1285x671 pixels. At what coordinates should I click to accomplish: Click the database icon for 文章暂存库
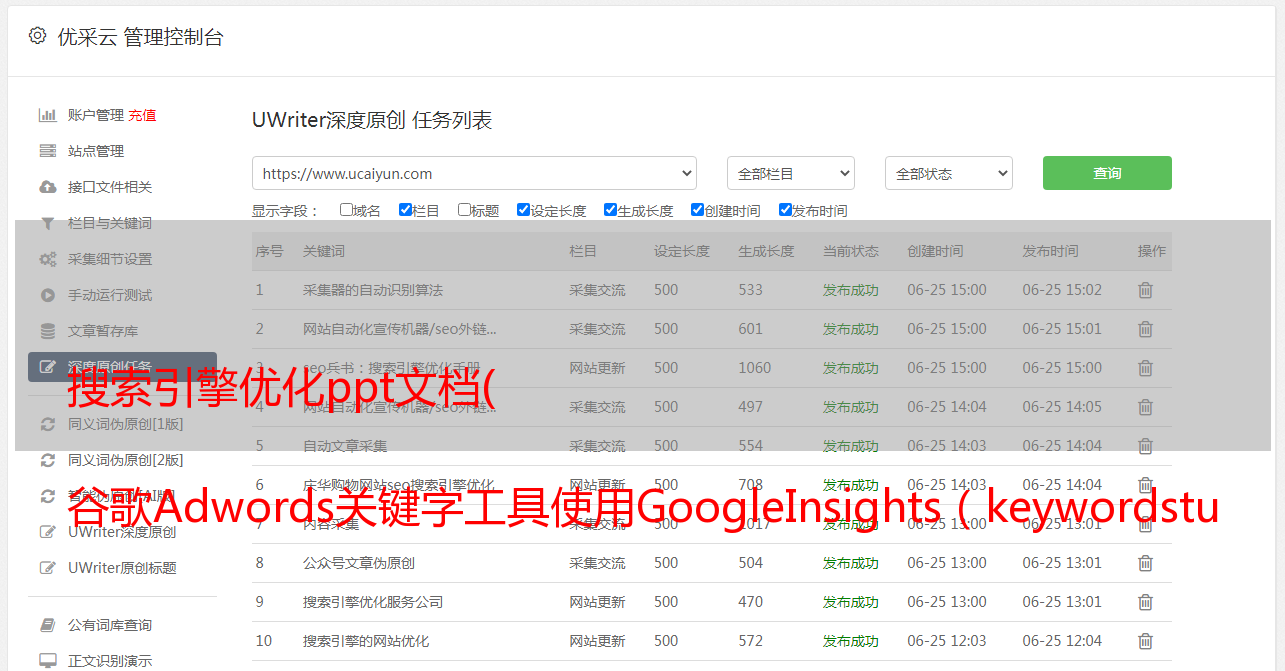[47, 331]
